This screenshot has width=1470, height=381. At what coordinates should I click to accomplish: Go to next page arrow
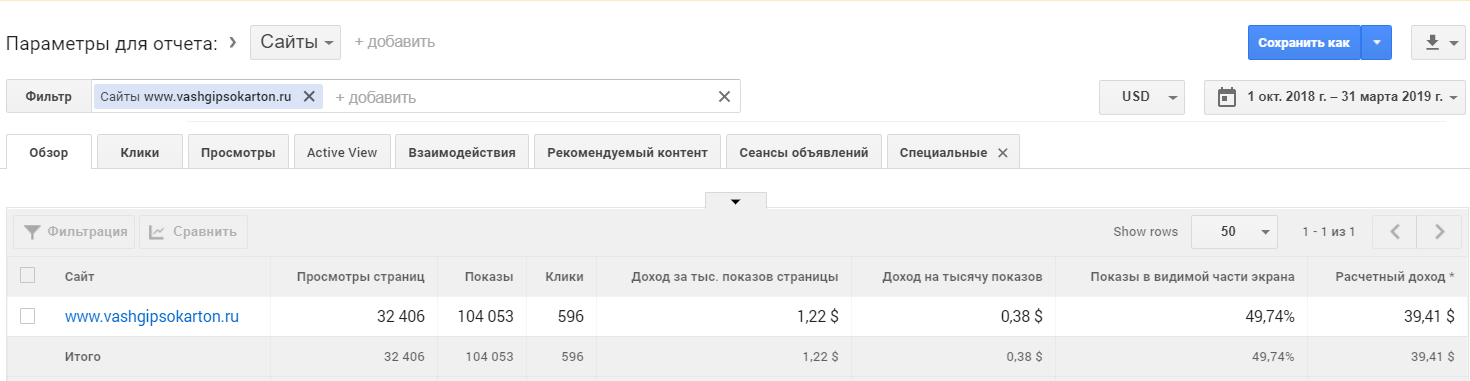point(1440,232)
